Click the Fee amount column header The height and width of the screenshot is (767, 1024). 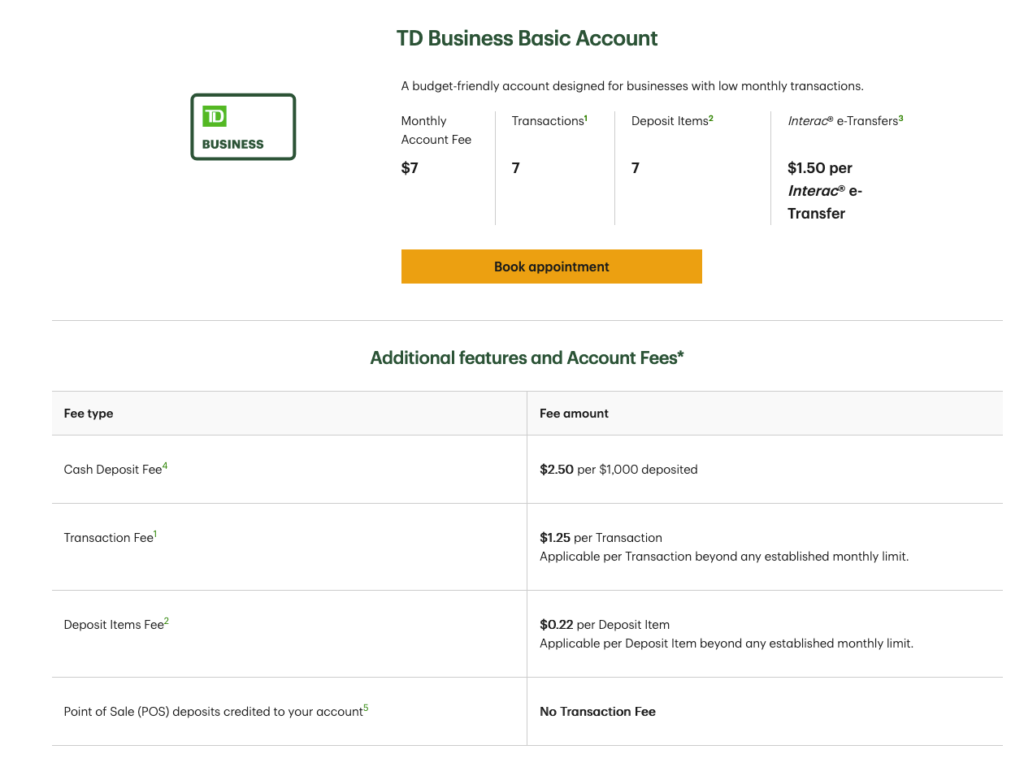coord(574,413)
